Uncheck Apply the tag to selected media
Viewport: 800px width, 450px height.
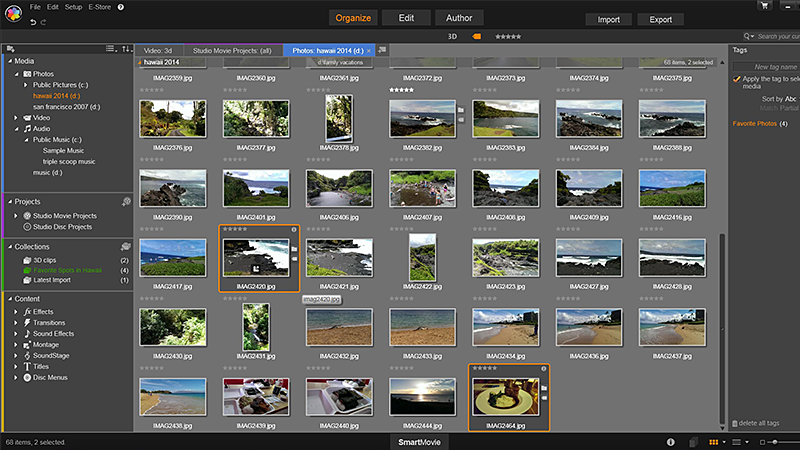click(x=737, y=78)
